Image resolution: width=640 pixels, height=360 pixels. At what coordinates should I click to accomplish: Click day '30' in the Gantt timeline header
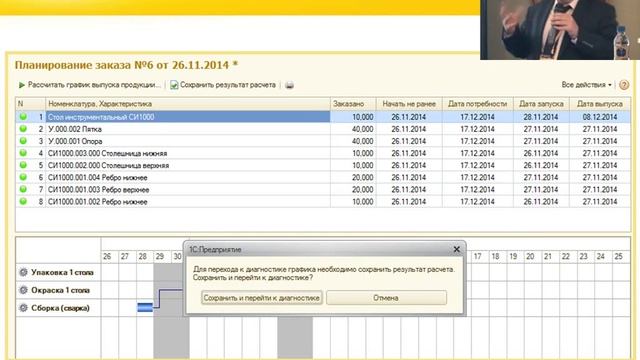point(177,256)
